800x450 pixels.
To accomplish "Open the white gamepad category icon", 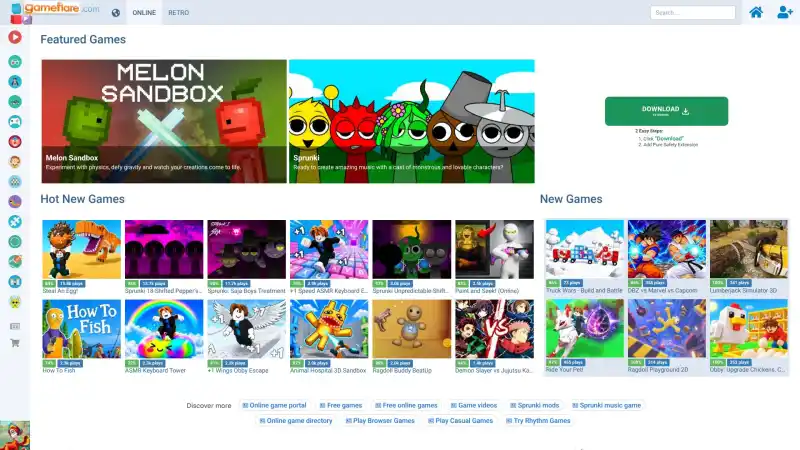I will 15,121.
